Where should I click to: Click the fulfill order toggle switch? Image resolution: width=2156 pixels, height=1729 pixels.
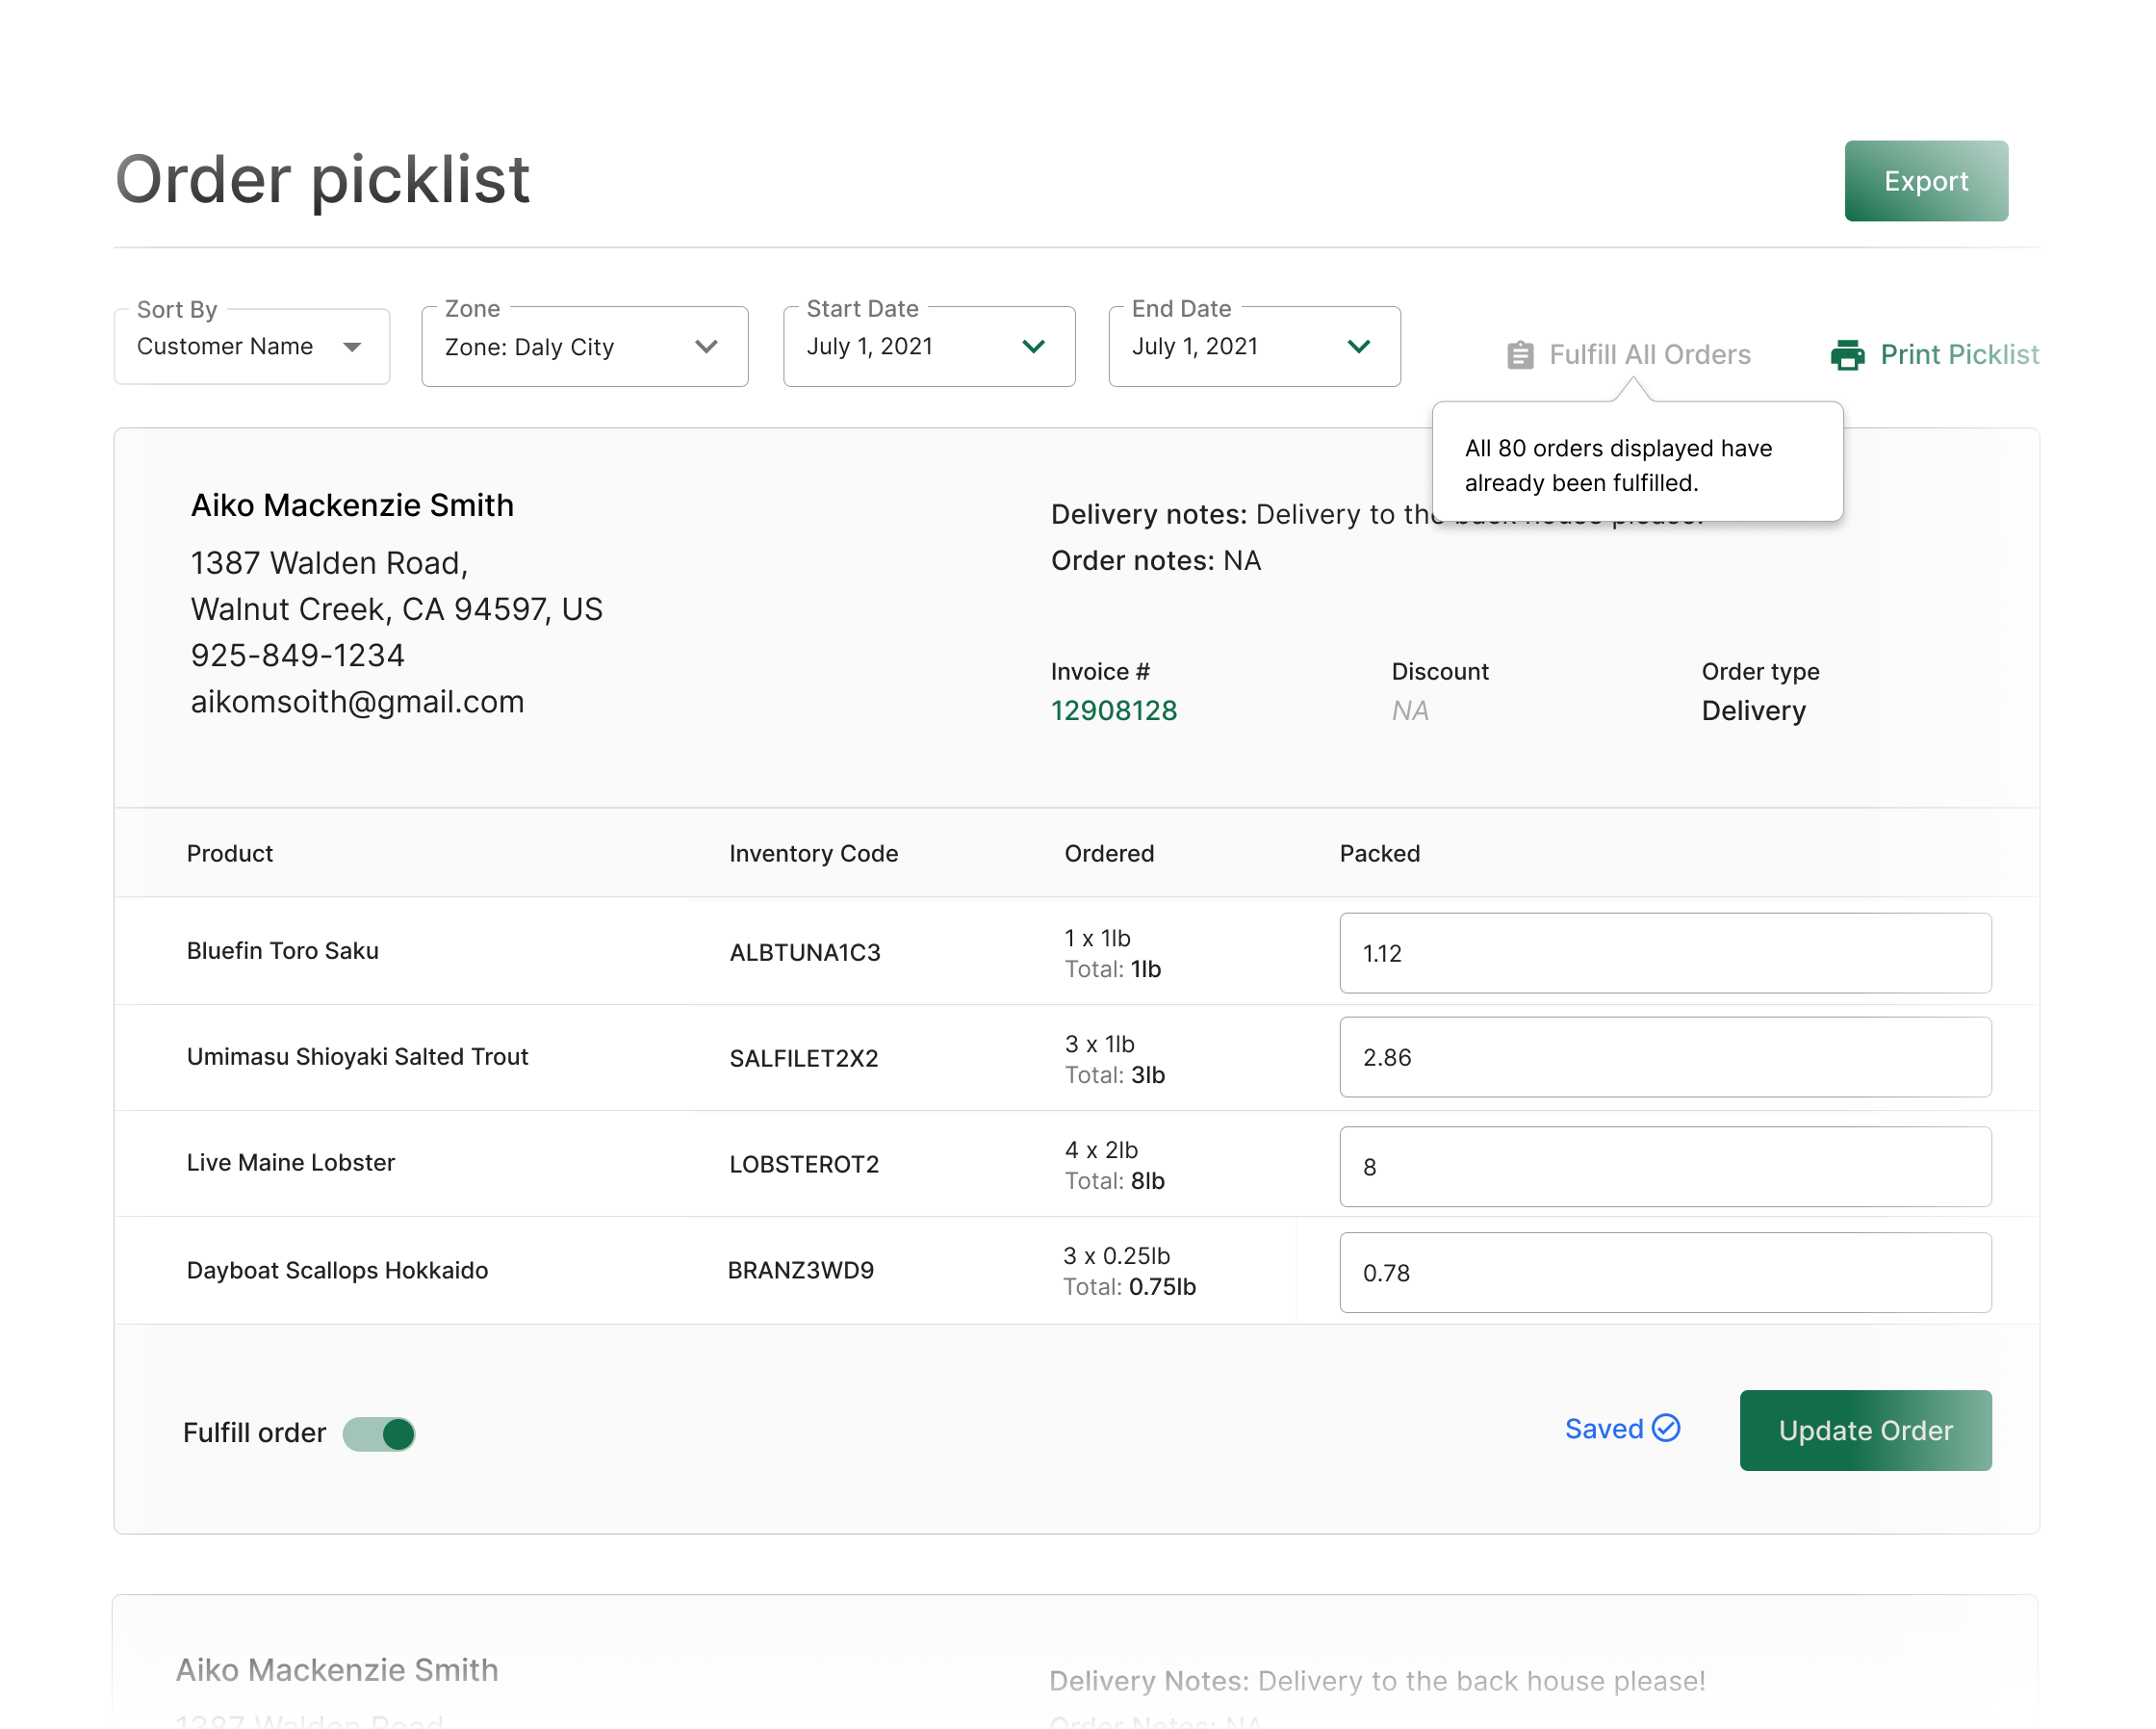pos(381,1431)
